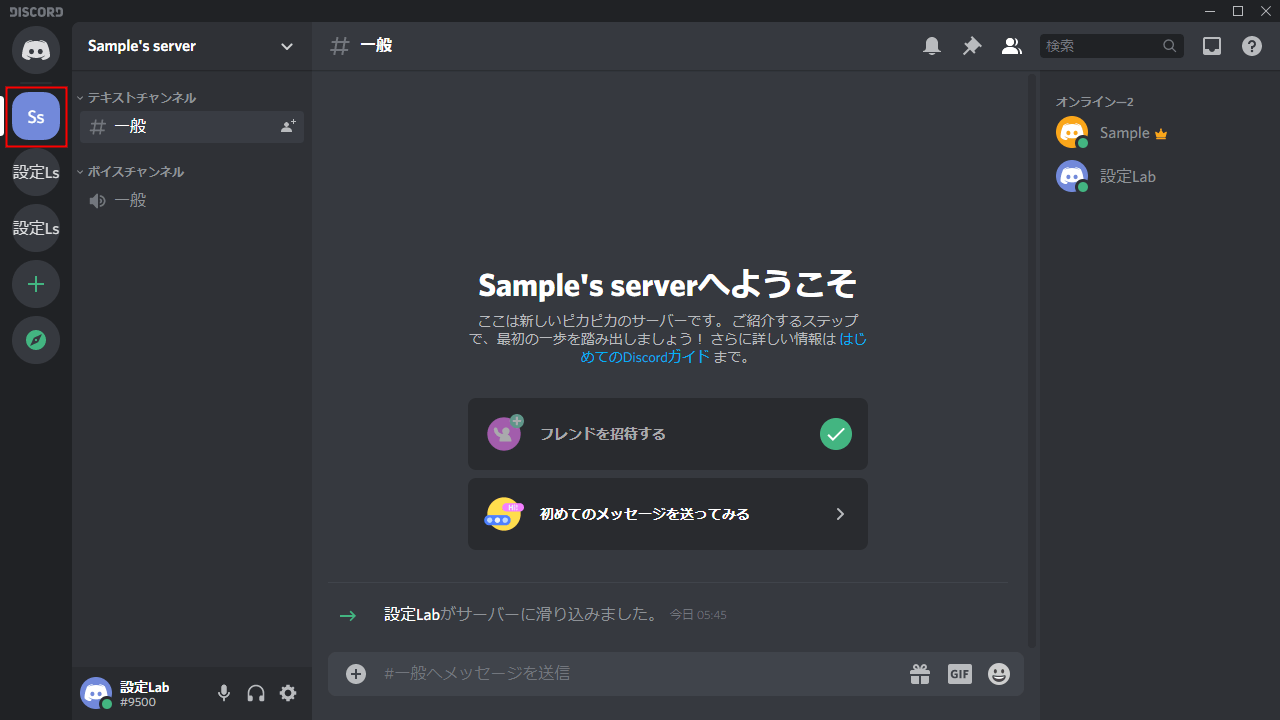Open the help question mark icon

click(1252, 46)
